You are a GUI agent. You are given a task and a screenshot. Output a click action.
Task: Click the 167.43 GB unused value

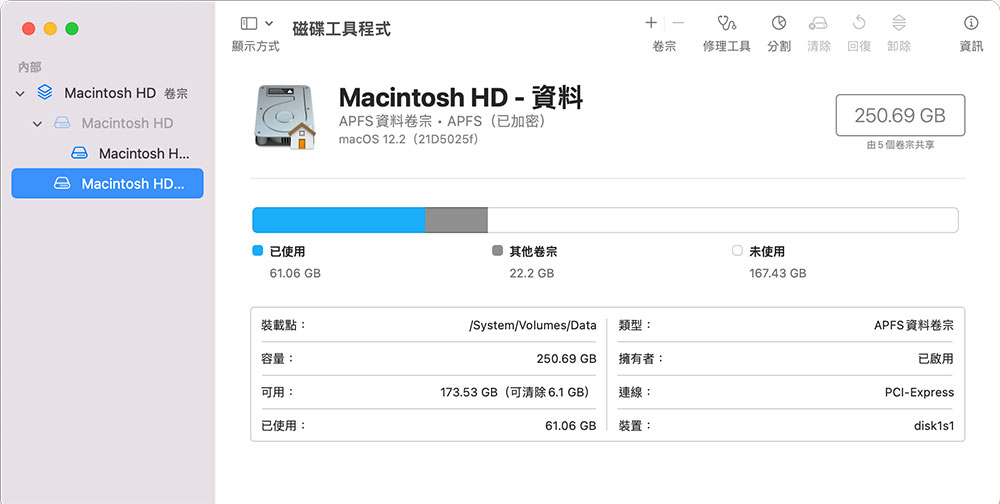point(777,273)
